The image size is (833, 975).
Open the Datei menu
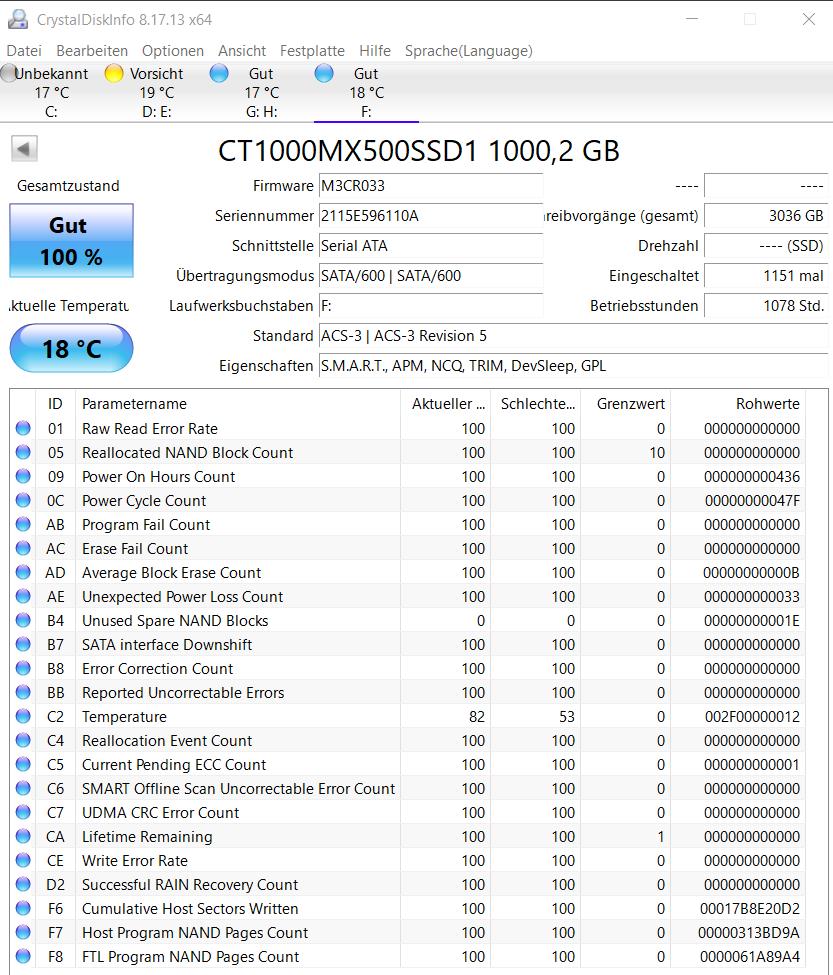click(24, 51)
